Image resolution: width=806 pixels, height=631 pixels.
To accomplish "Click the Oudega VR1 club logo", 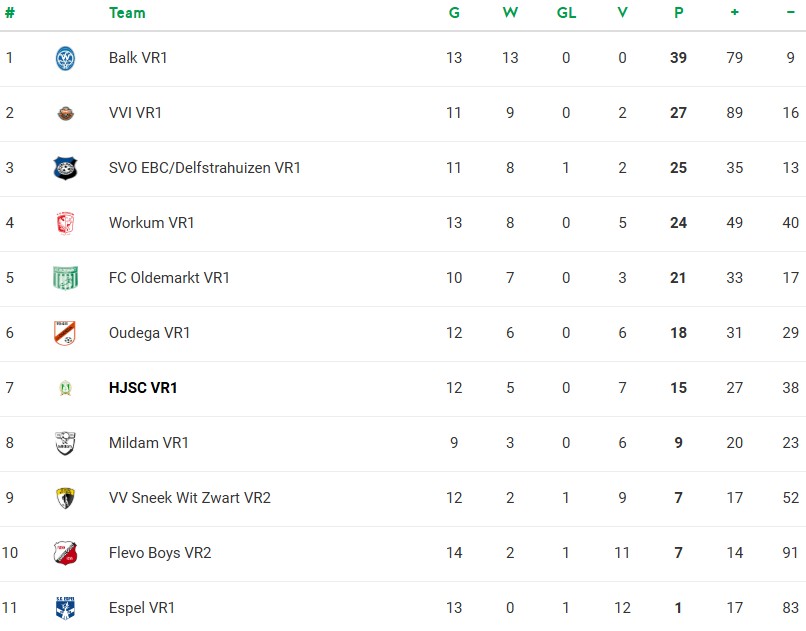I will [65, 333].
